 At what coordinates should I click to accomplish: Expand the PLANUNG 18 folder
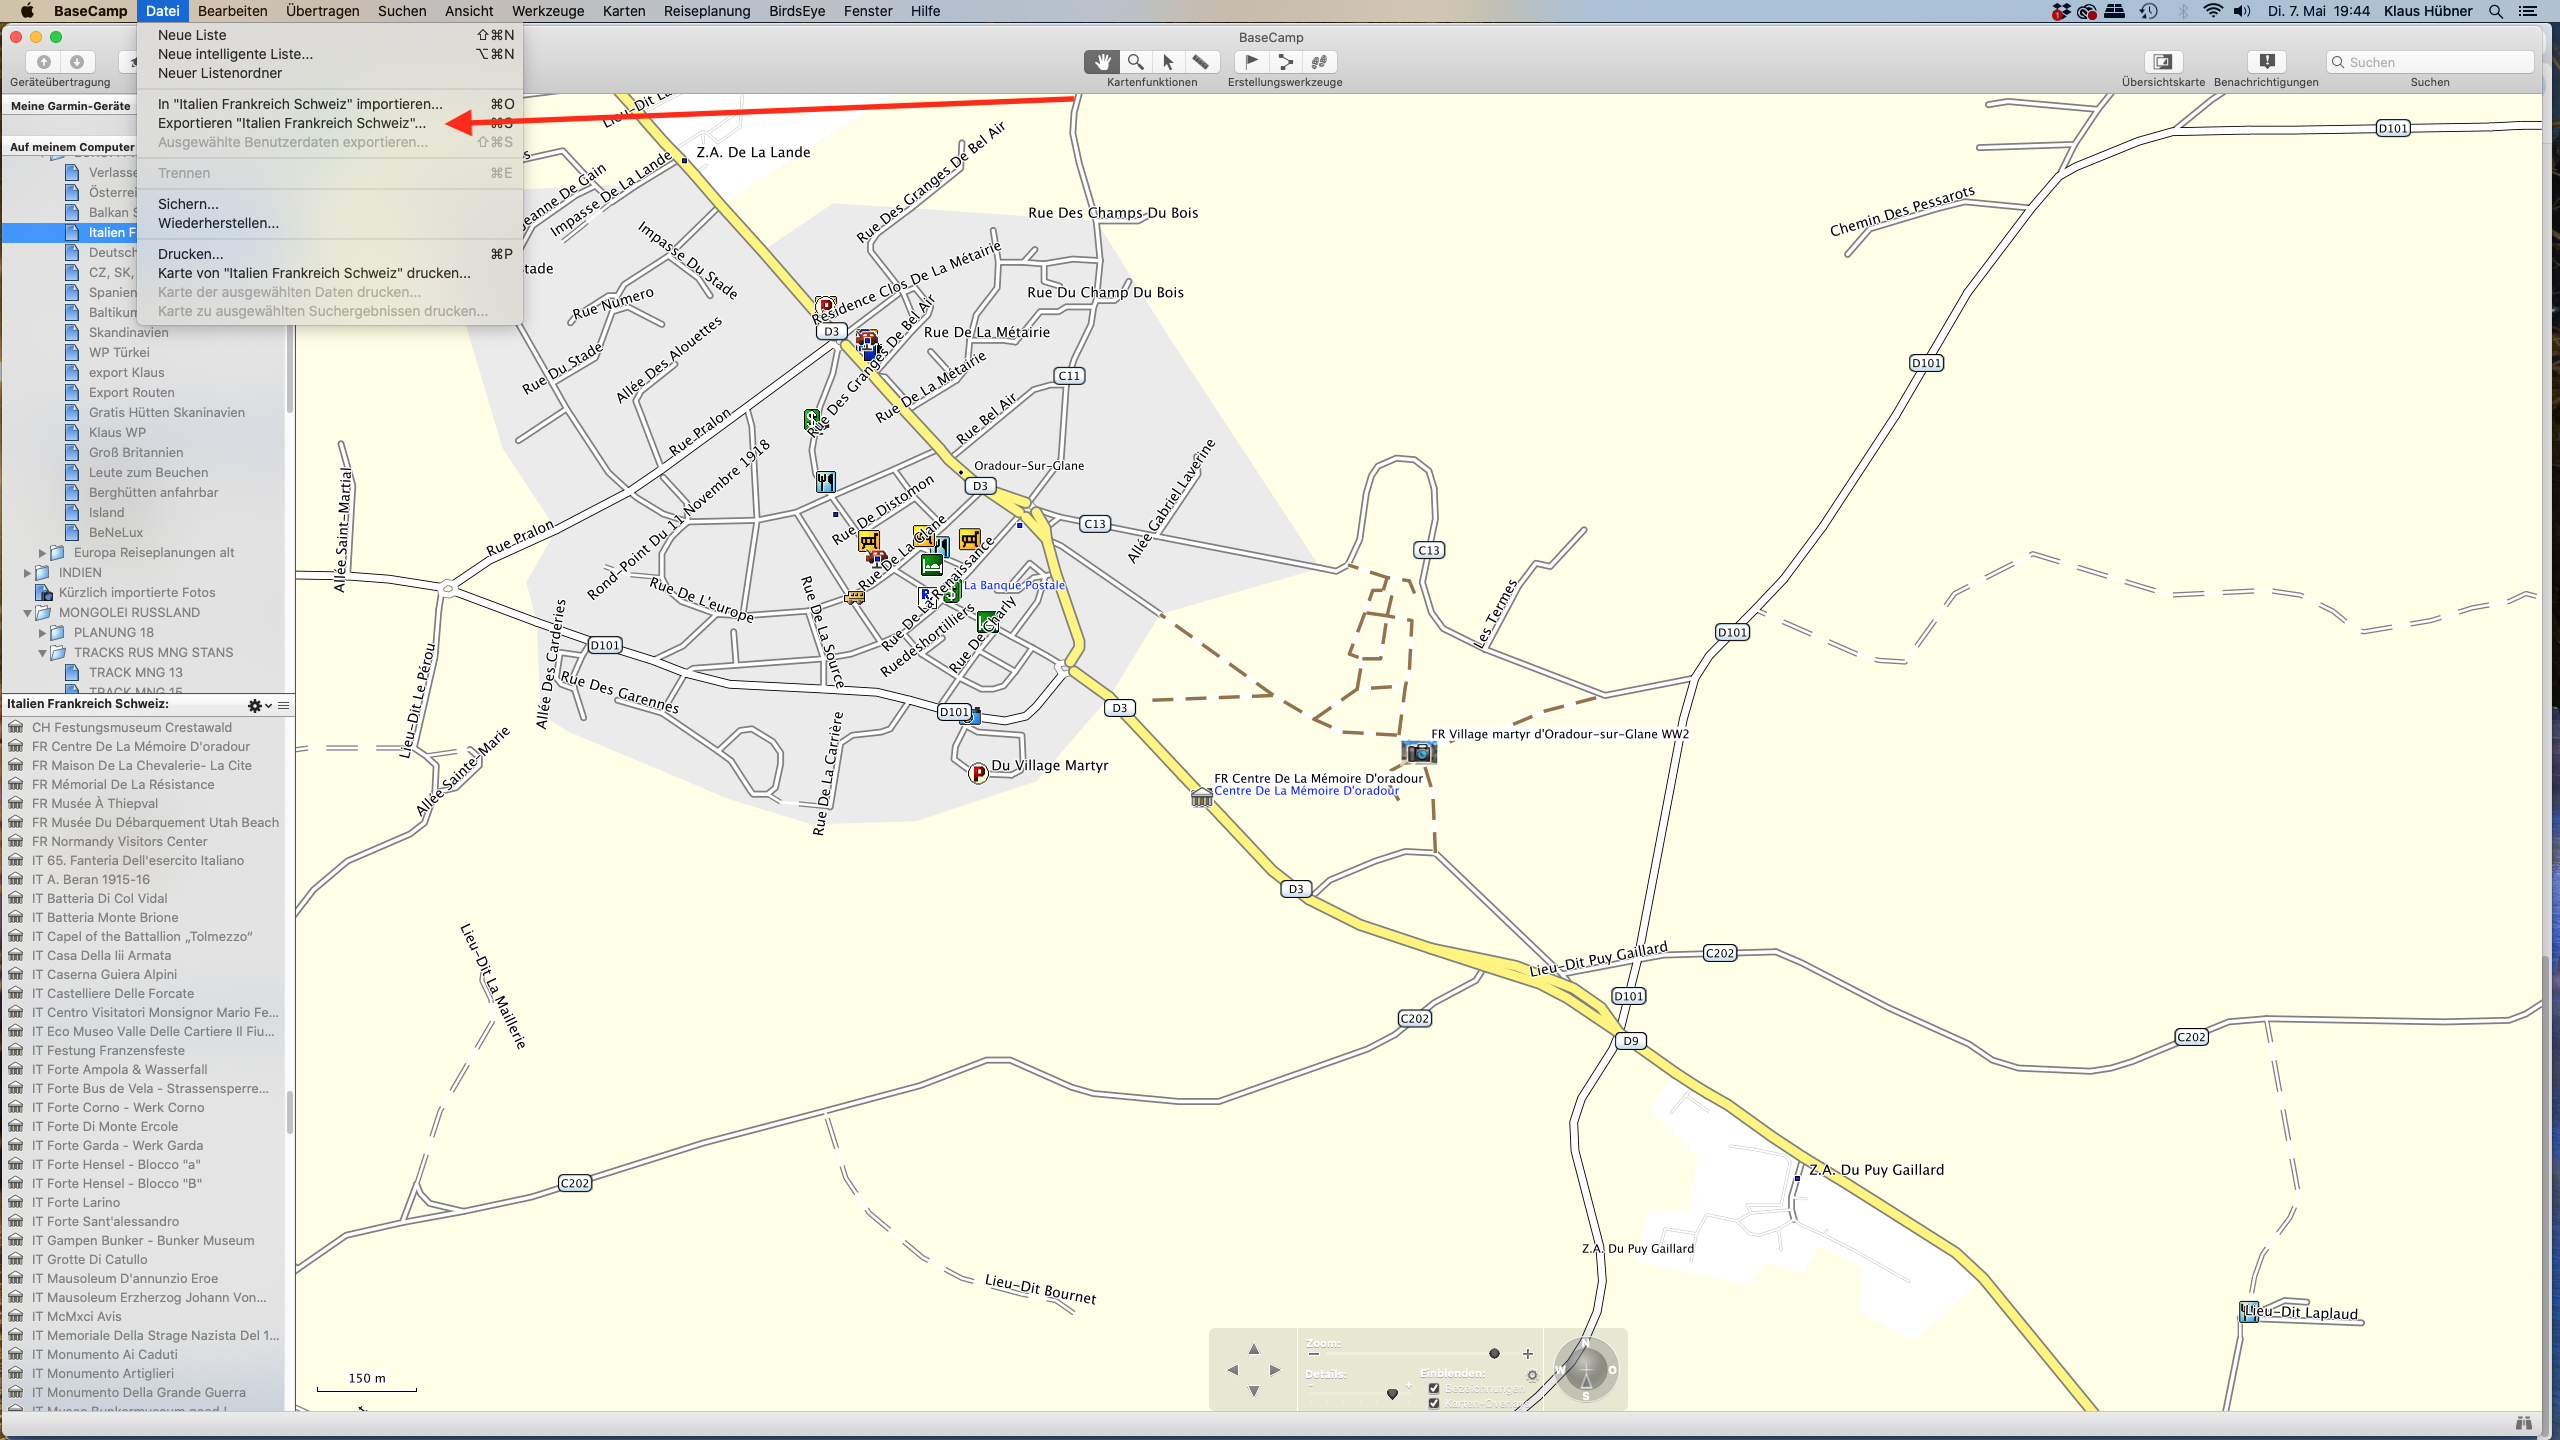coord(42,632)
